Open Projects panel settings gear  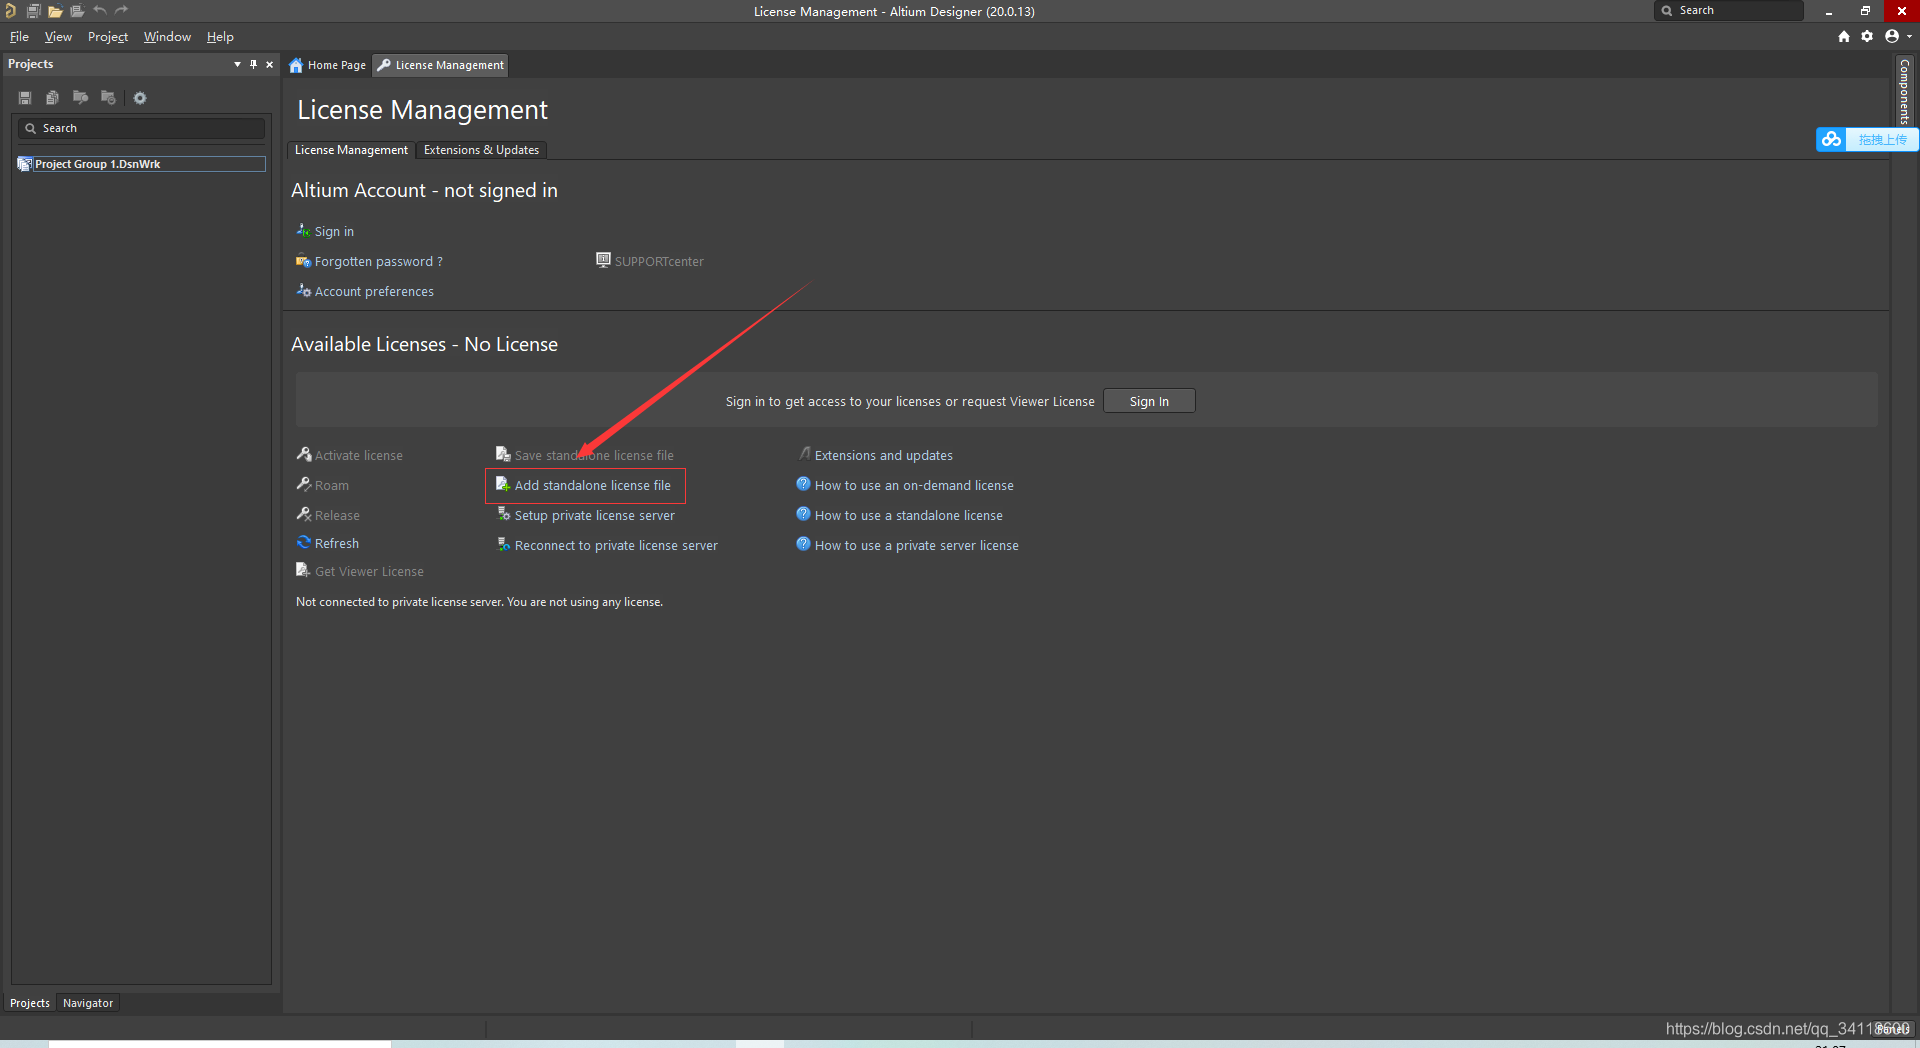pos(140,98)
